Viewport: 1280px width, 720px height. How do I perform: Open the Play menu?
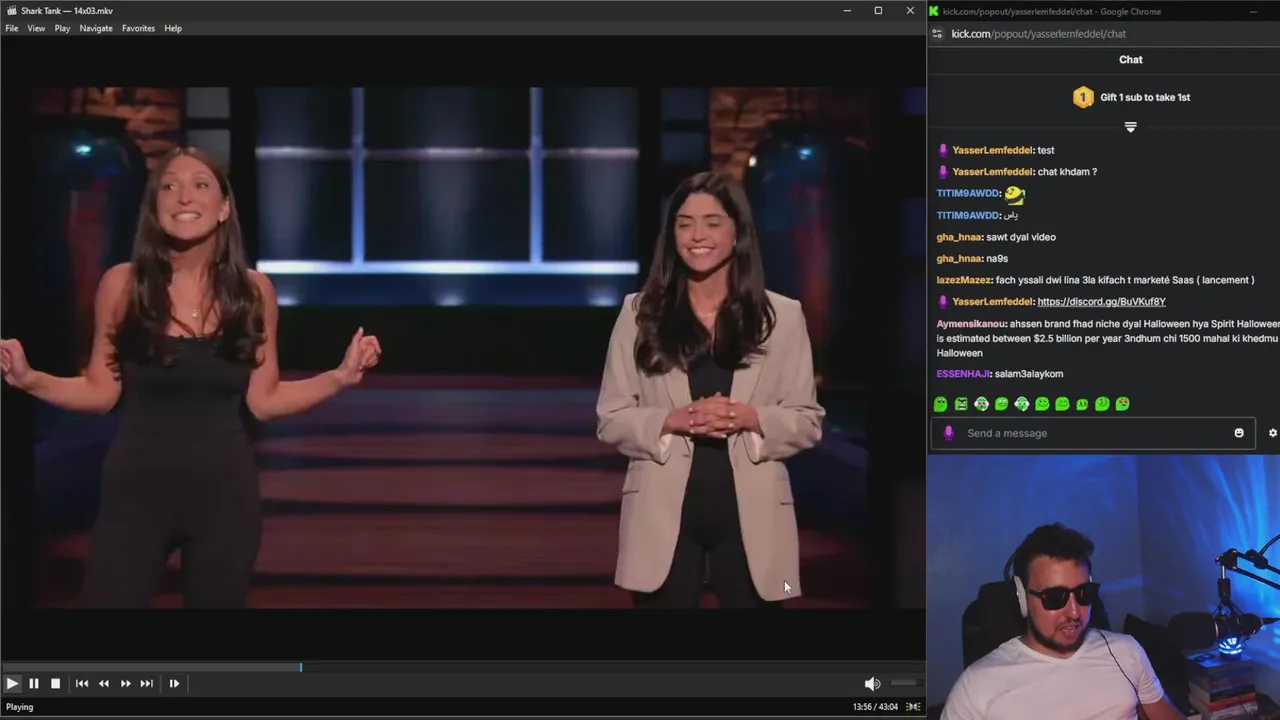coord(62,28)
